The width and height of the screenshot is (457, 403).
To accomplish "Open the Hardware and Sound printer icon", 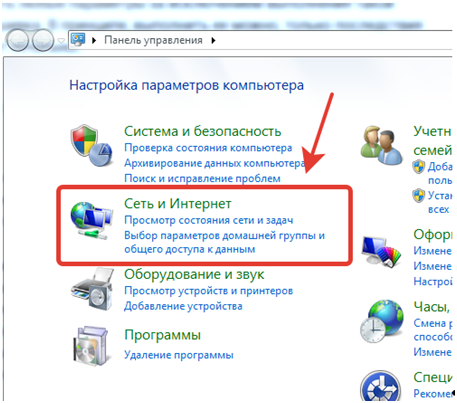I will click(92, 289).
